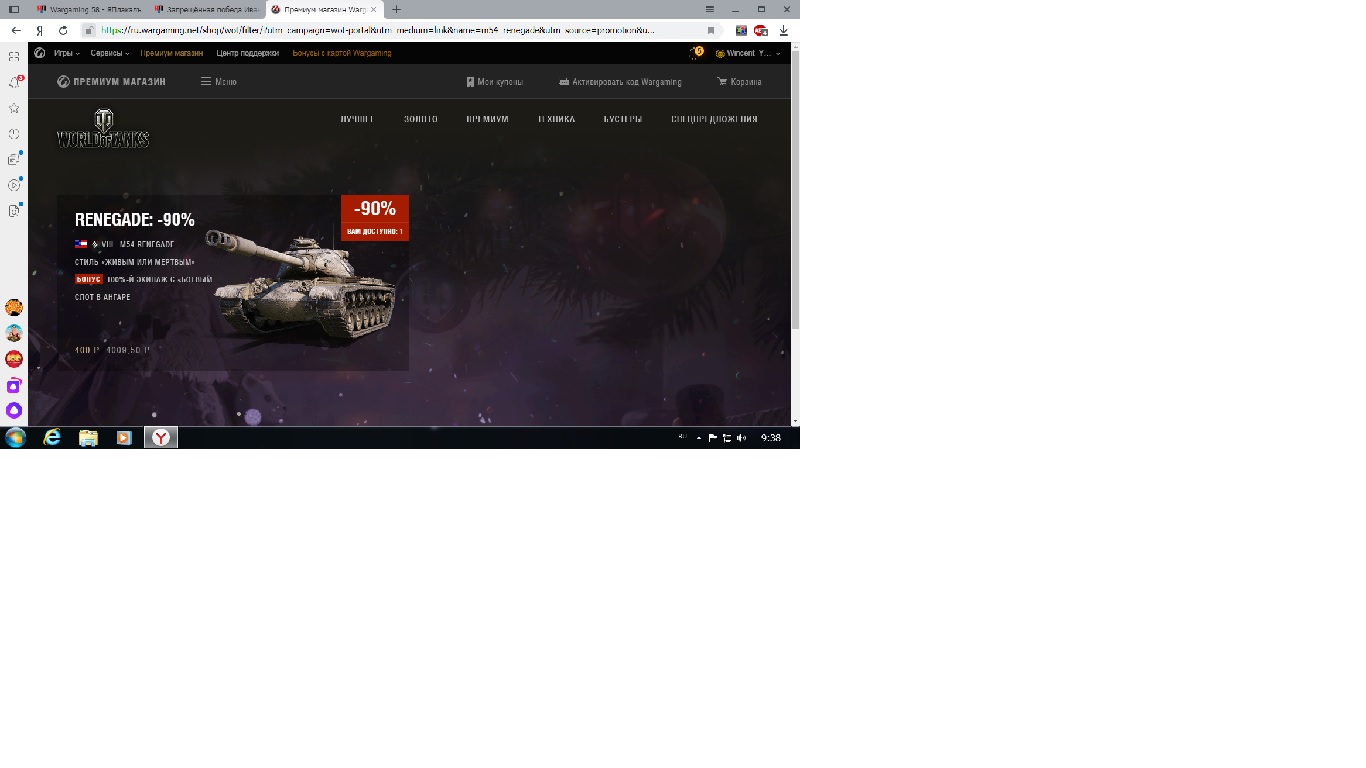The width and height of the screenshot is (1366, 768).
Task: Open 'Бонусы с картой Wargaming' link
Action: [x=342, y=53]
